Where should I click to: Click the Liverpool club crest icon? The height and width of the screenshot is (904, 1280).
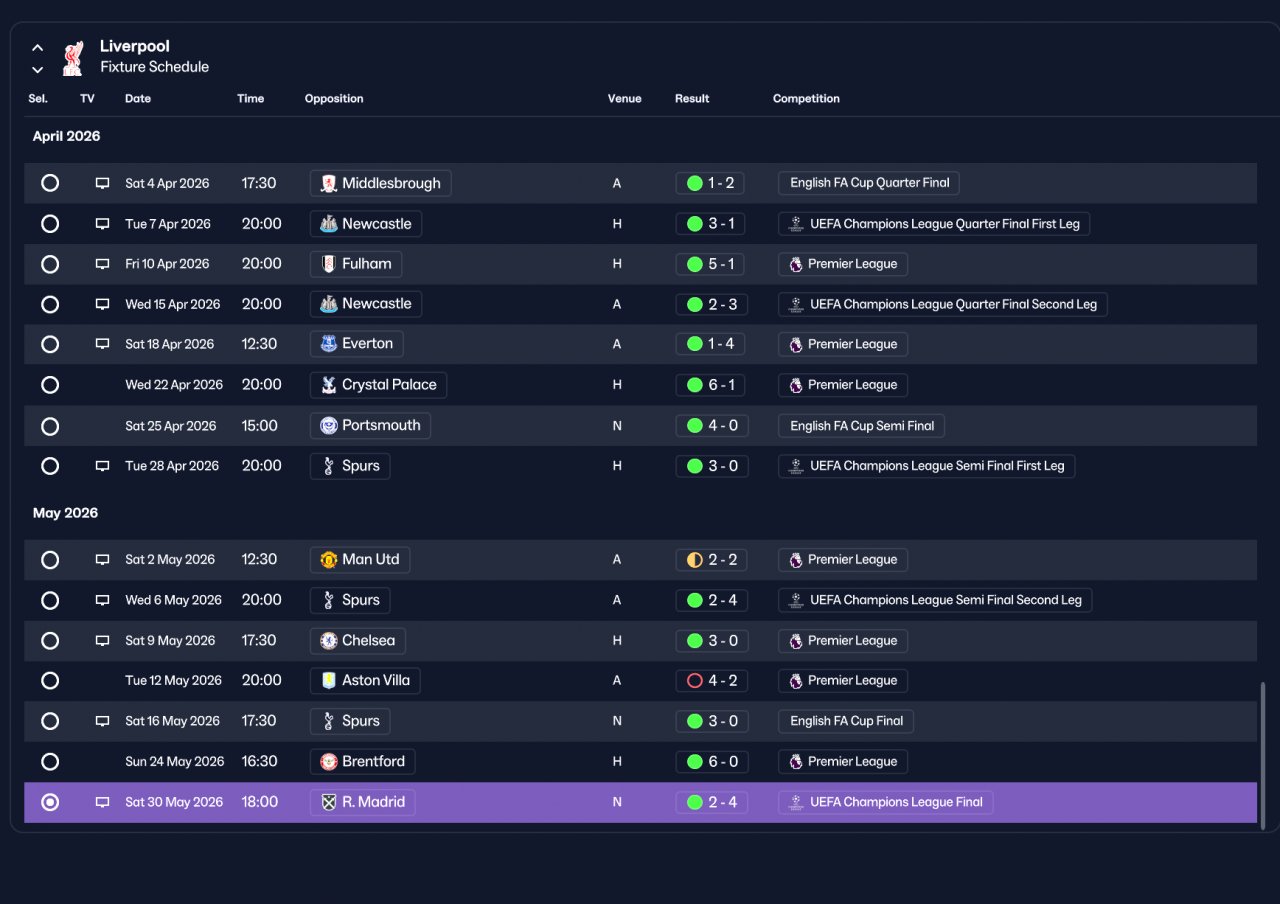(72, 58)
